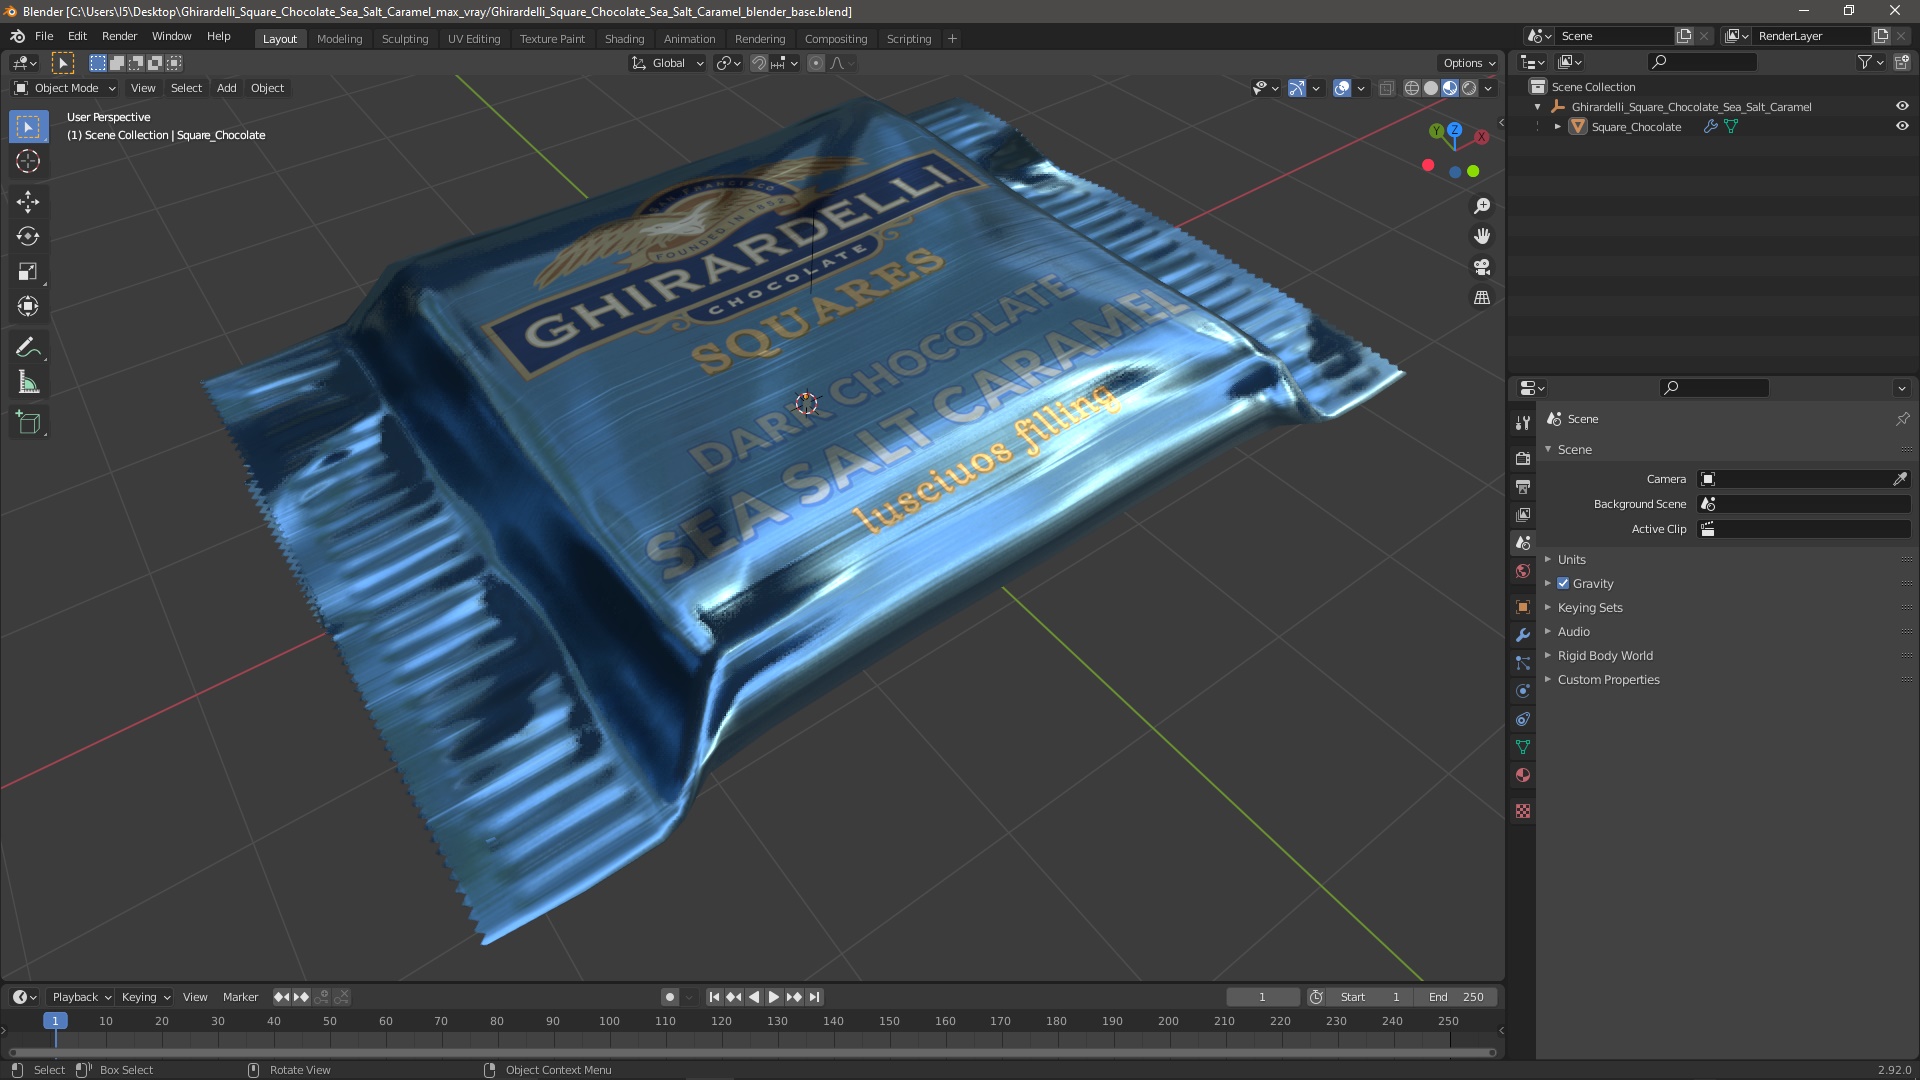Open Physics properties tab
This screenshot has width=1920, height=1080.
[1523, 691]
